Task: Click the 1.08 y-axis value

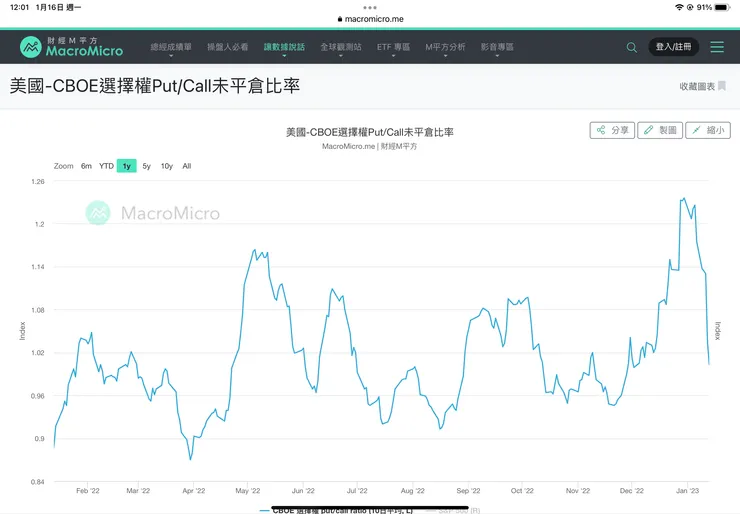Action: 38,310
